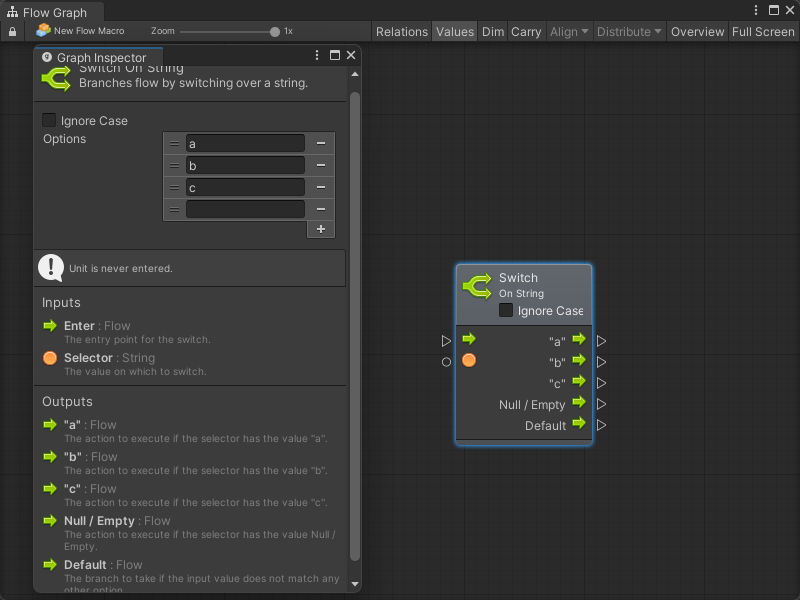Screen dimensions: 800x600
Task: Open the Align dropdown
Action: point(568,32)
